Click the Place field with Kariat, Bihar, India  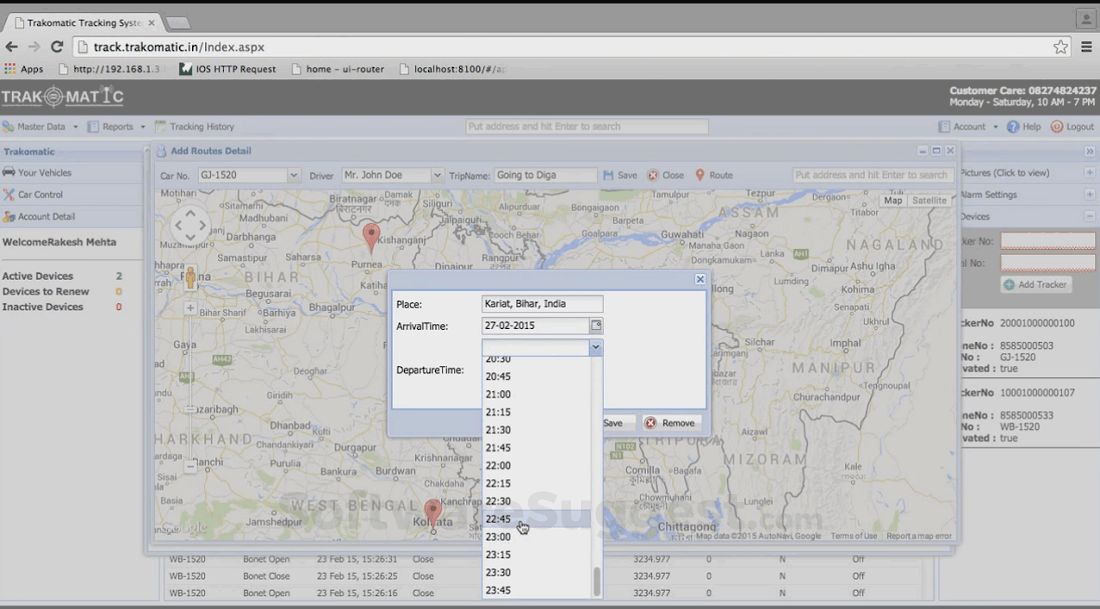tap(542, 304)
